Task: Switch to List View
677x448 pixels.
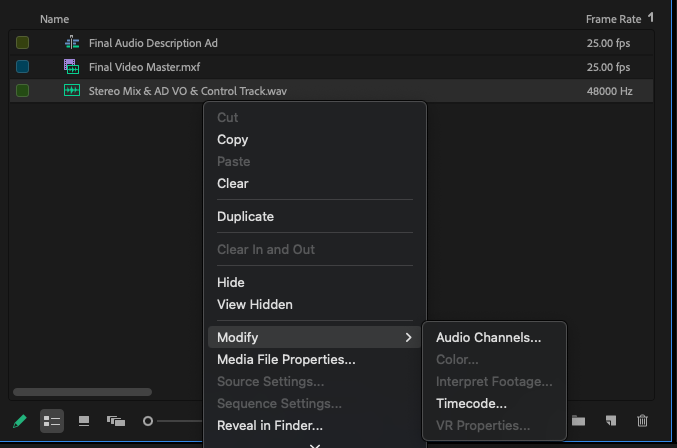Action: (x=52, y=421)
